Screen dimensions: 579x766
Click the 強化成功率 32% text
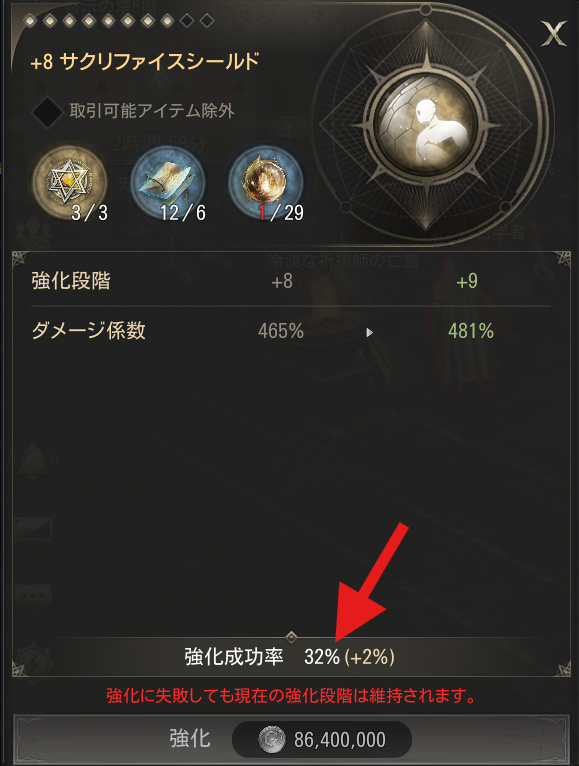tap(289, 657)
